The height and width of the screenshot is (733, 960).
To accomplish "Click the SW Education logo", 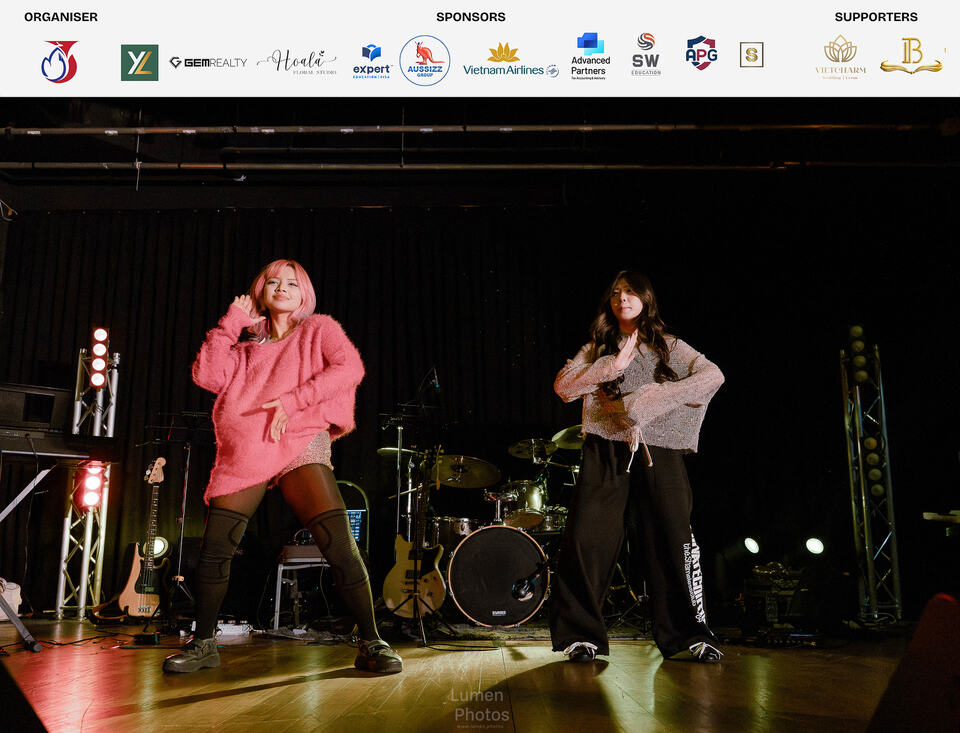I will 646,54.
